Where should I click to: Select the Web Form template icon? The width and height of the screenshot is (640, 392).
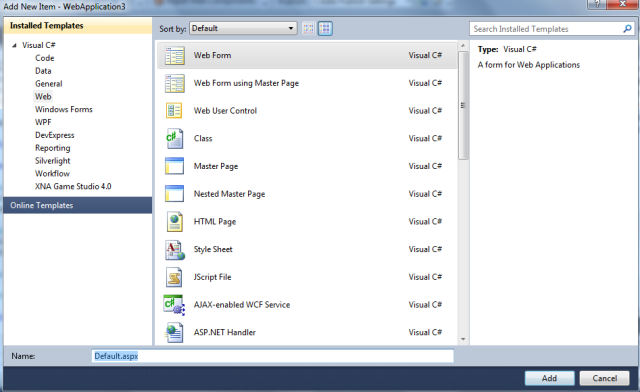174,56
